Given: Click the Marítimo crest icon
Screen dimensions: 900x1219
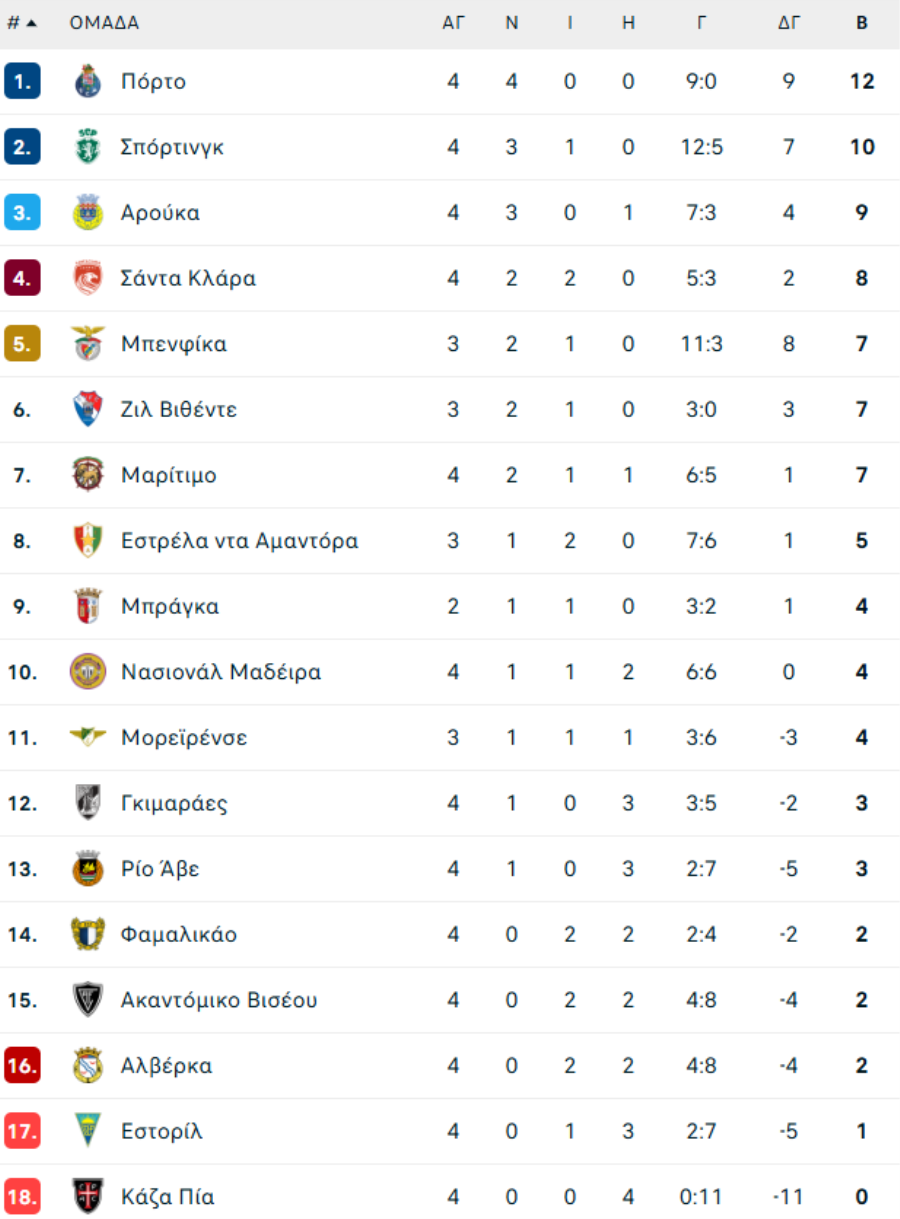Looking at the screenshot, I should 88,475.
